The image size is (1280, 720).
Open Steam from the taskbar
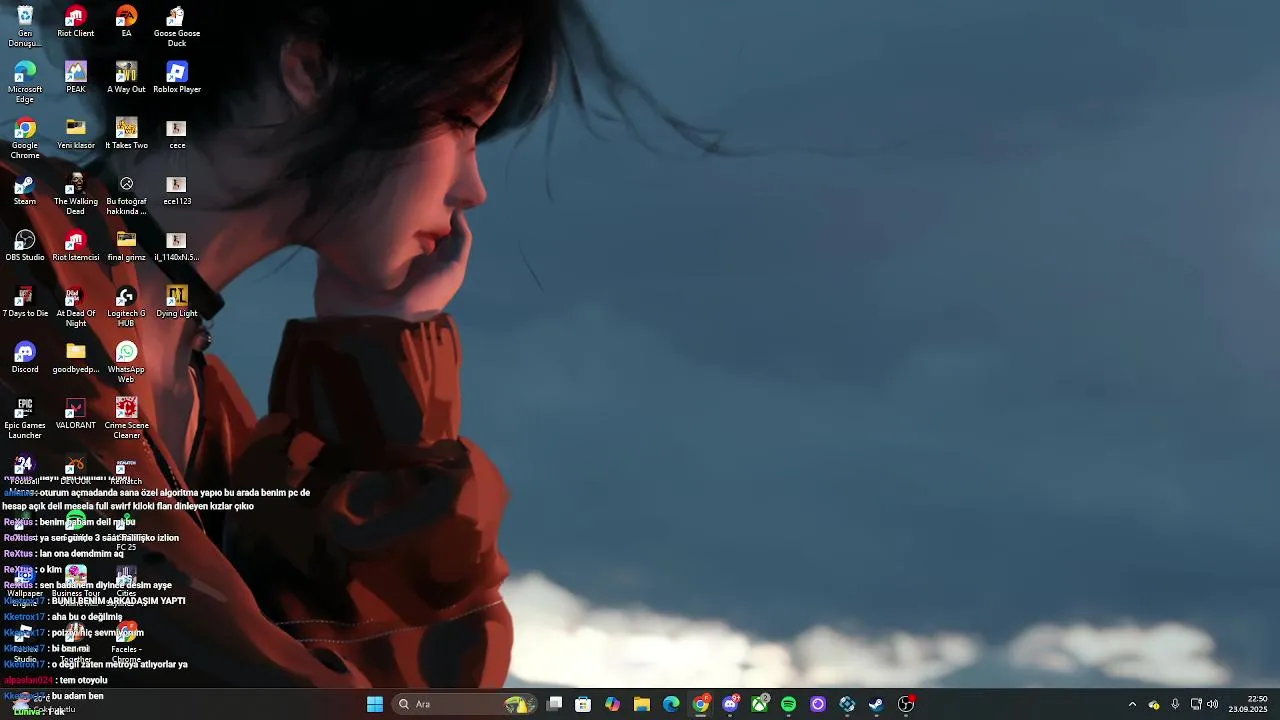click(x=876, y=704)
